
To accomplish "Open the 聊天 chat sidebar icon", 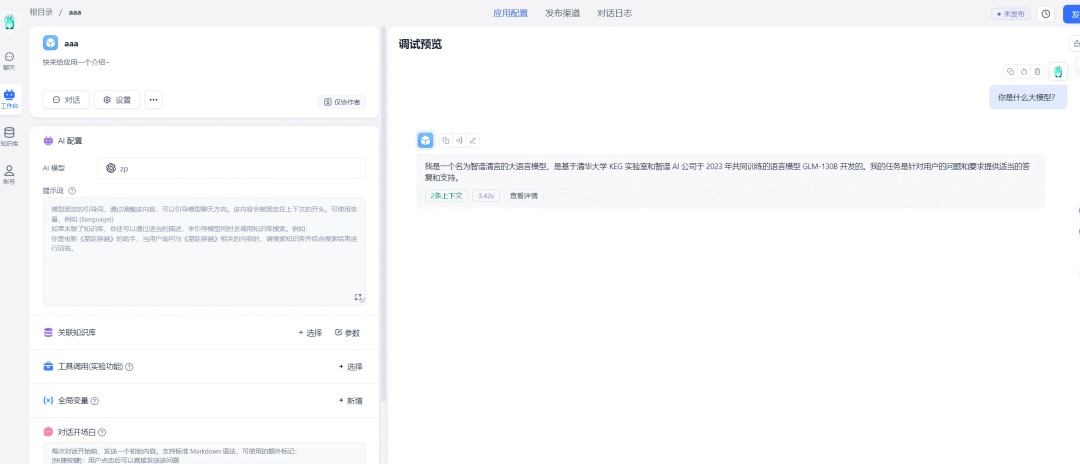I will pos(10,60).
